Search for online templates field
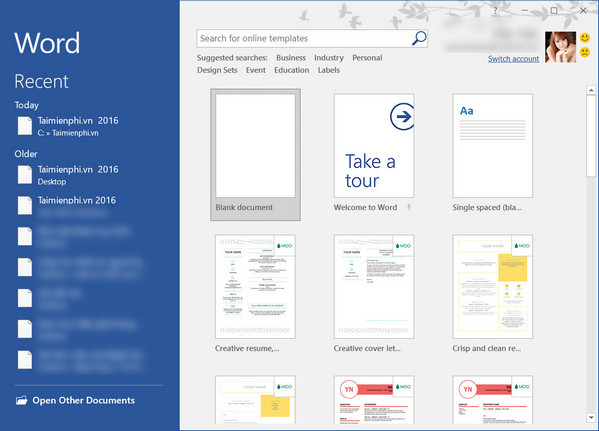 tap(312, 38)
